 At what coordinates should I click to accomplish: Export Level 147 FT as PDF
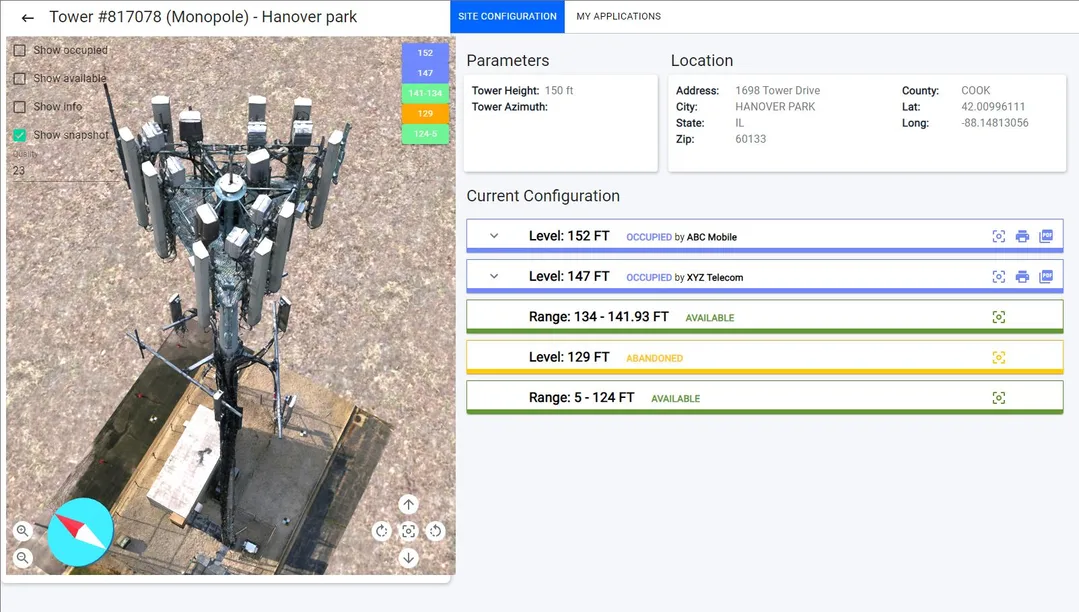click(x=1046, y=277)
